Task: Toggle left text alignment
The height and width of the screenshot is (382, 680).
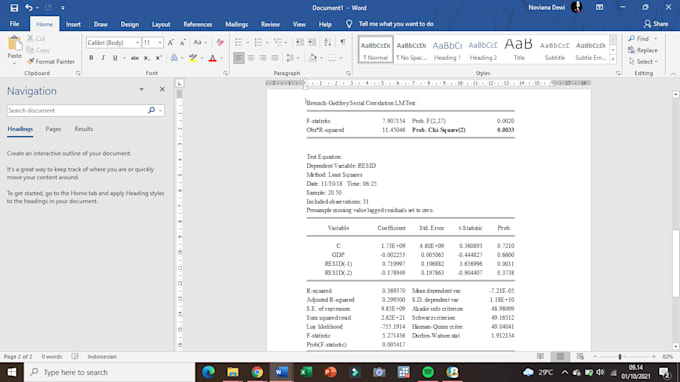Action: coord(239,58)
